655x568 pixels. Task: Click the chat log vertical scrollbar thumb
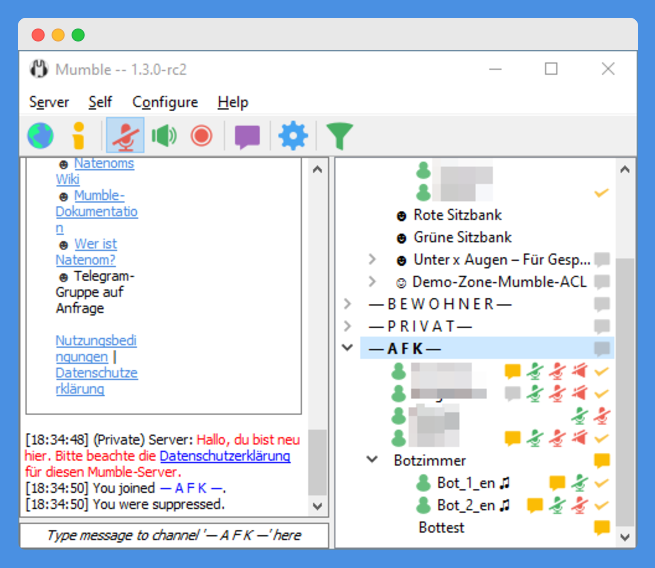click(x=317, y=462)
